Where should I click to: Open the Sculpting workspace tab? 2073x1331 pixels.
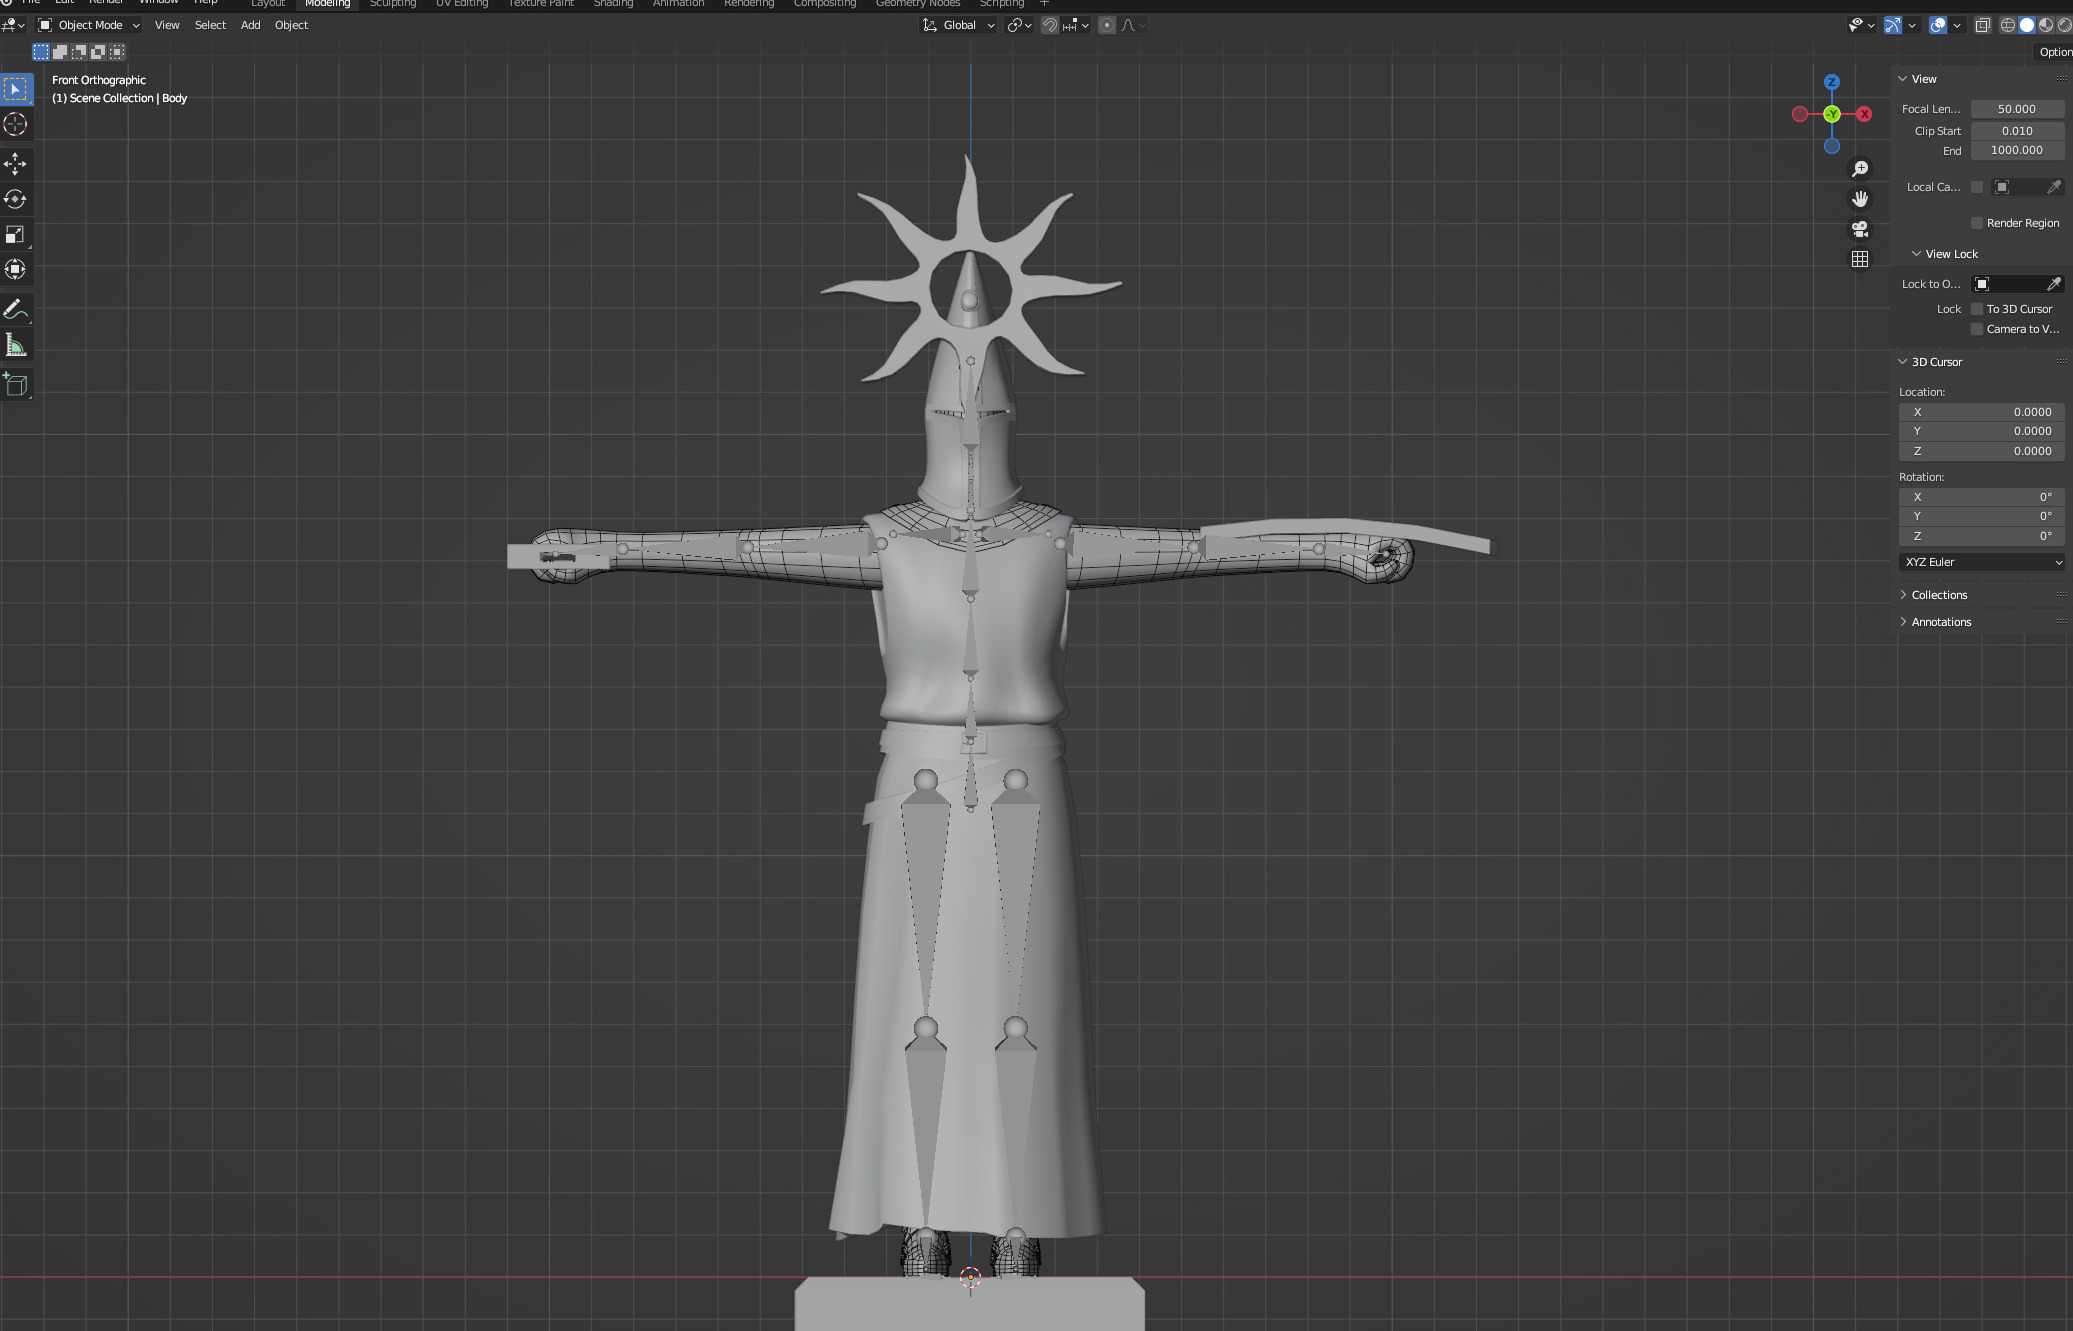393,4
